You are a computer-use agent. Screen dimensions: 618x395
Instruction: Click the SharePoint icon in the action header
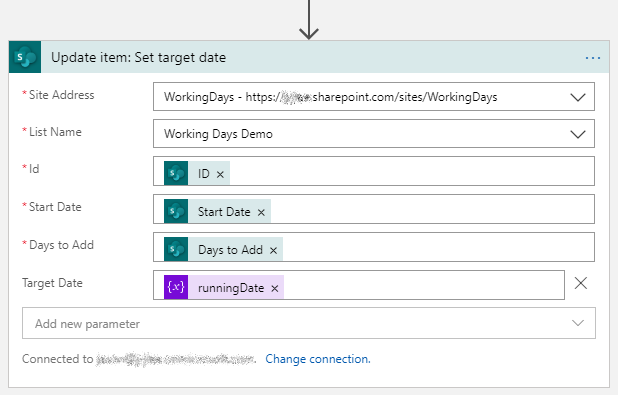pos(25,57)
